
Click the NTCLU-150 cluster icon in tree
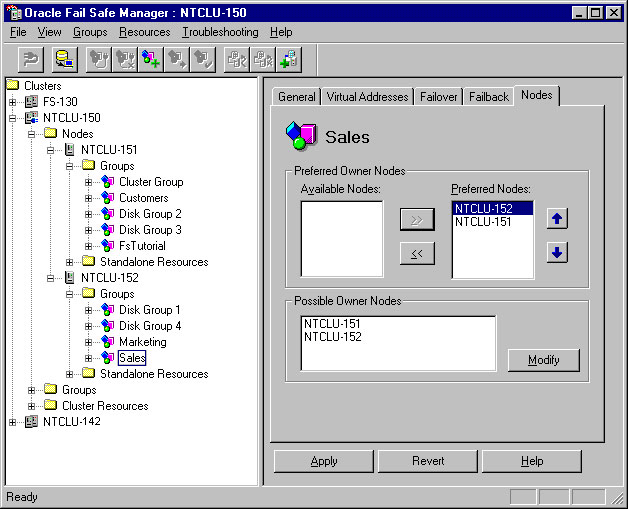pyautogui.click(x=31, y=118)
